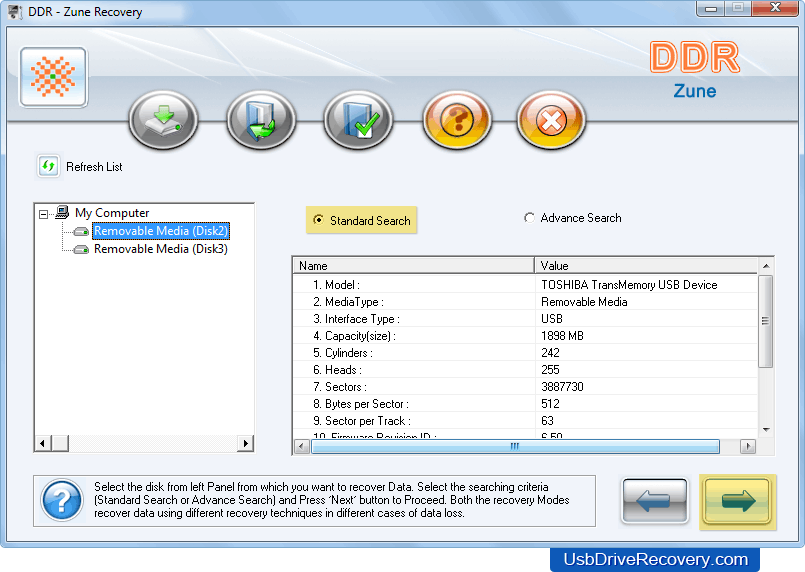
Task: Click the 1898 MB value
Action: pyautogui.click(x=562, y=336)
